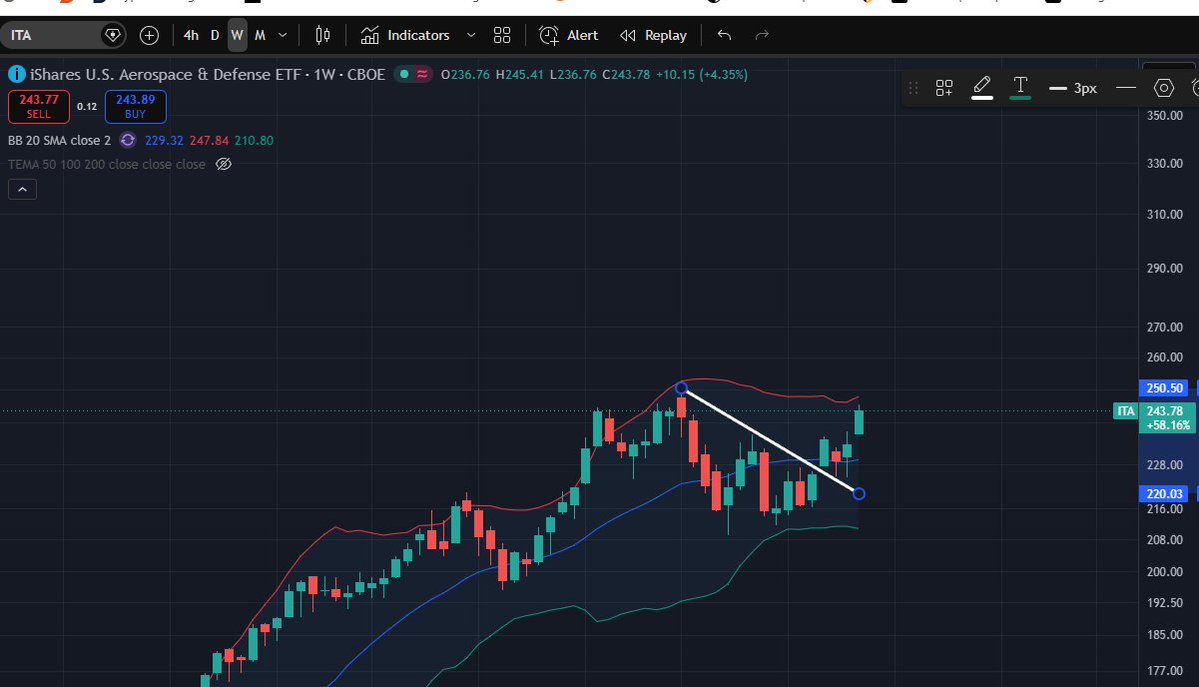Click the 220.03 price label on axis

[x=1165, y=493]
